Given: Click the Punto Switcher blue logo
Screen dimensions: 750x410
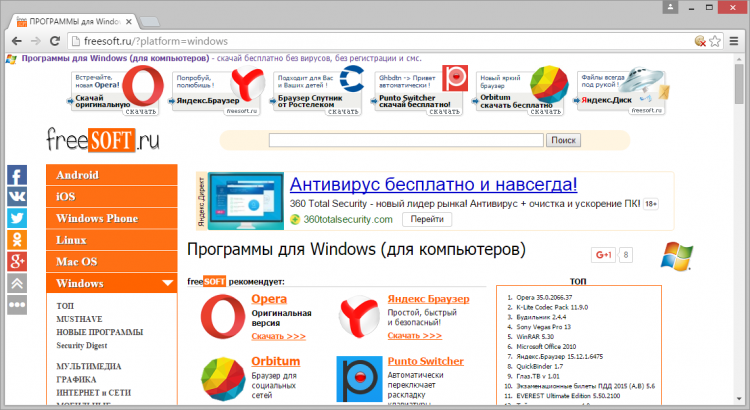Looking at the screenshot, I should coord(359,379).
